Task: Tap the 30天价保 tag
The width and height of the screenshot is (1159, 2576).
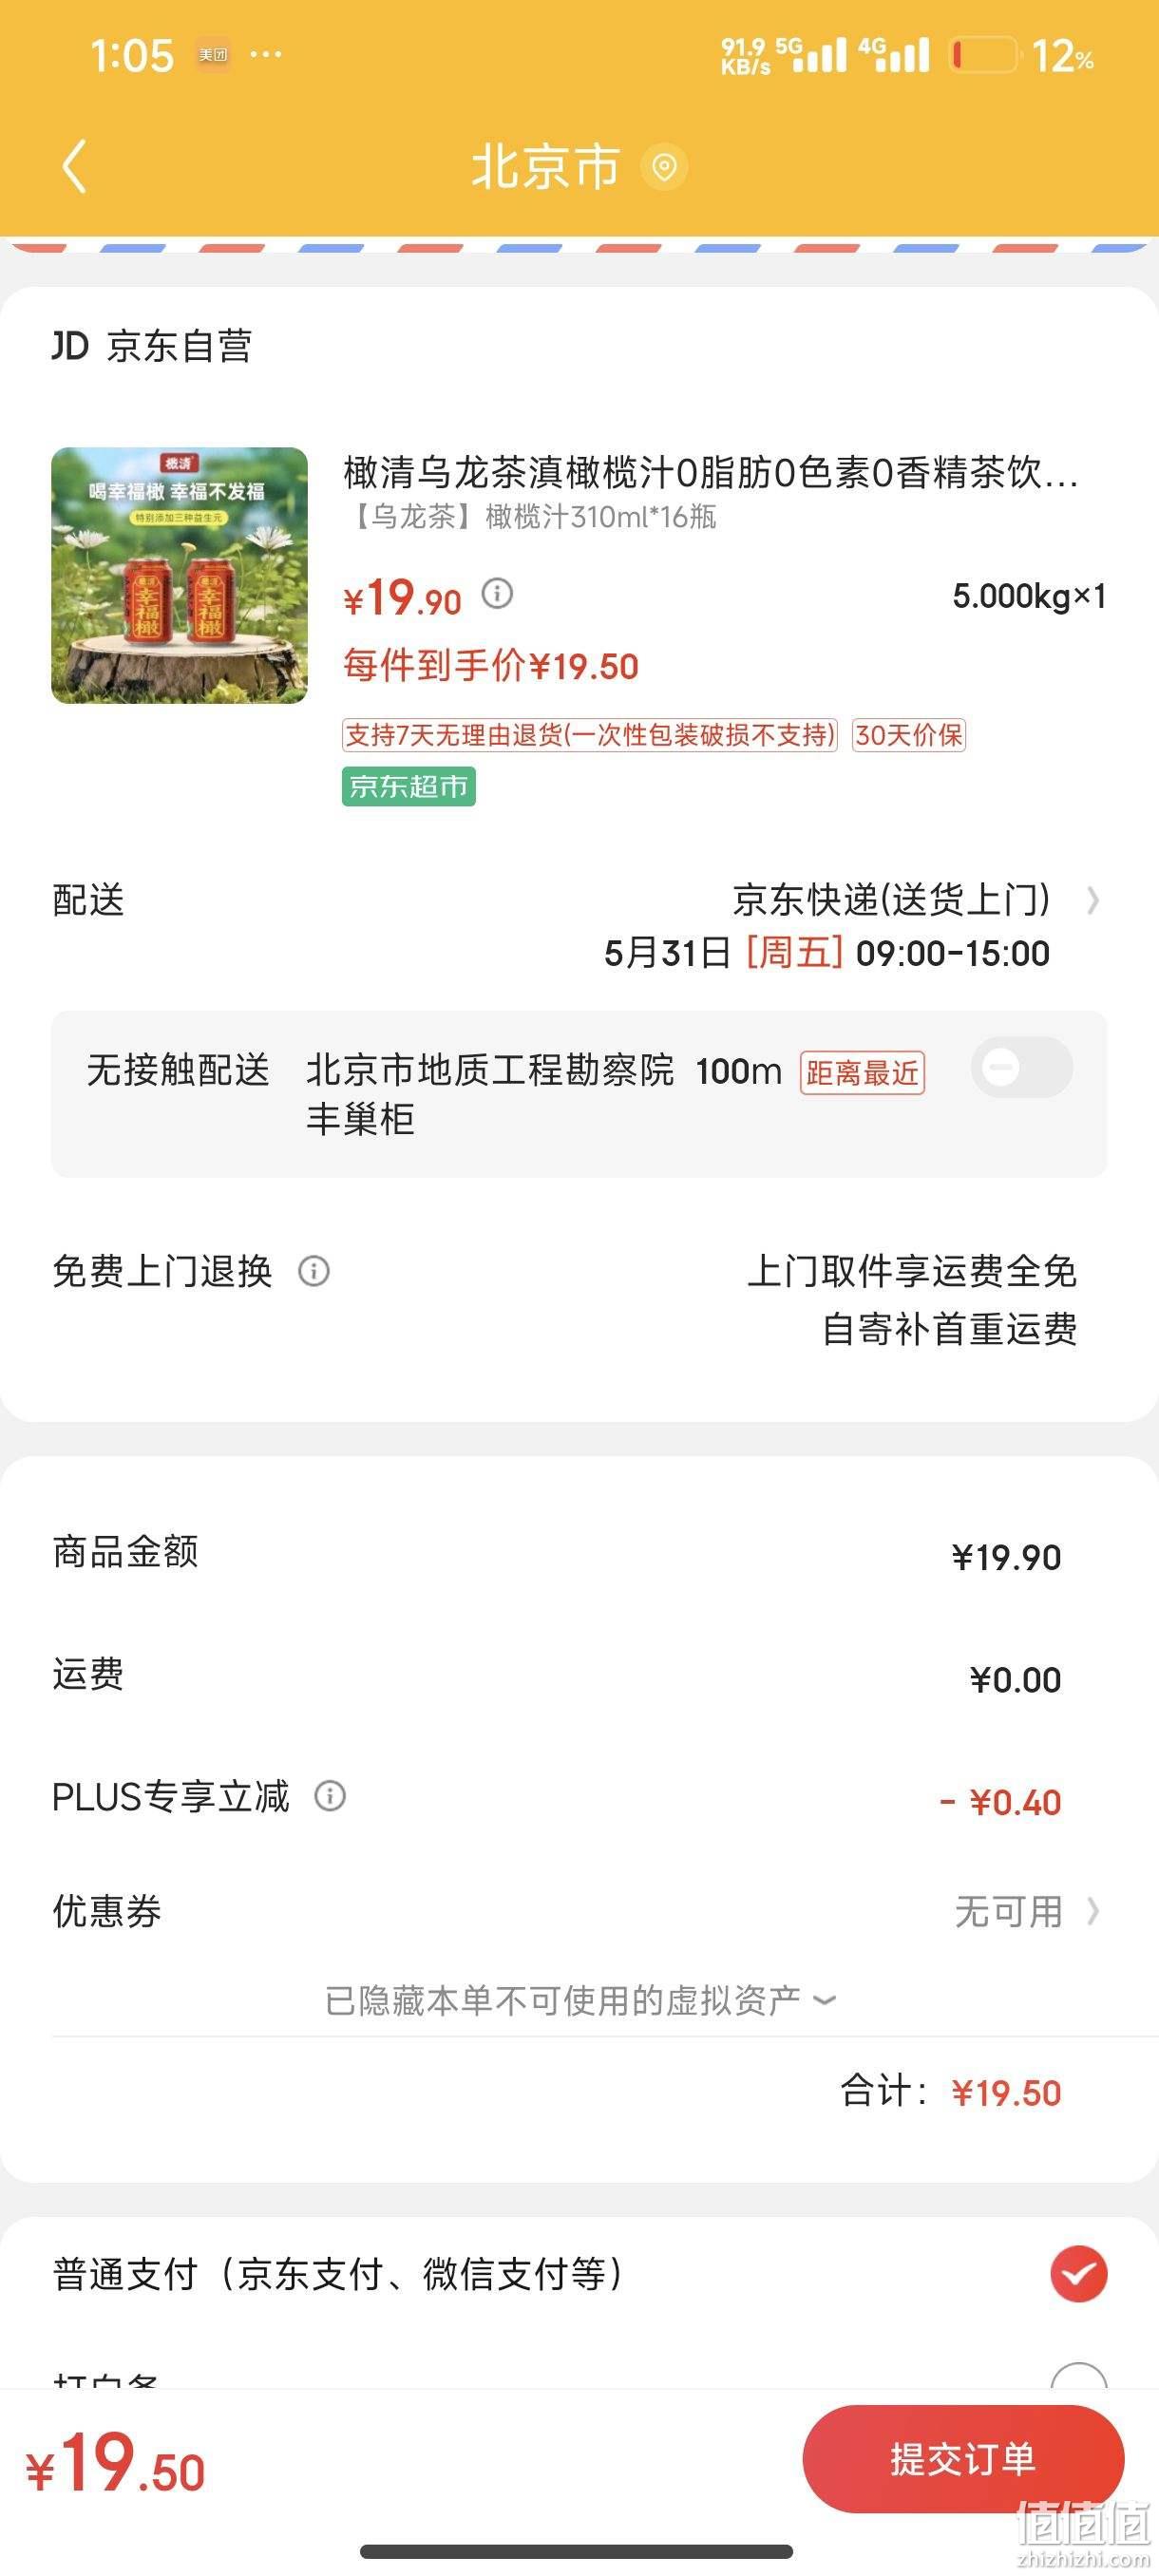Action: [x=909, y=735]
